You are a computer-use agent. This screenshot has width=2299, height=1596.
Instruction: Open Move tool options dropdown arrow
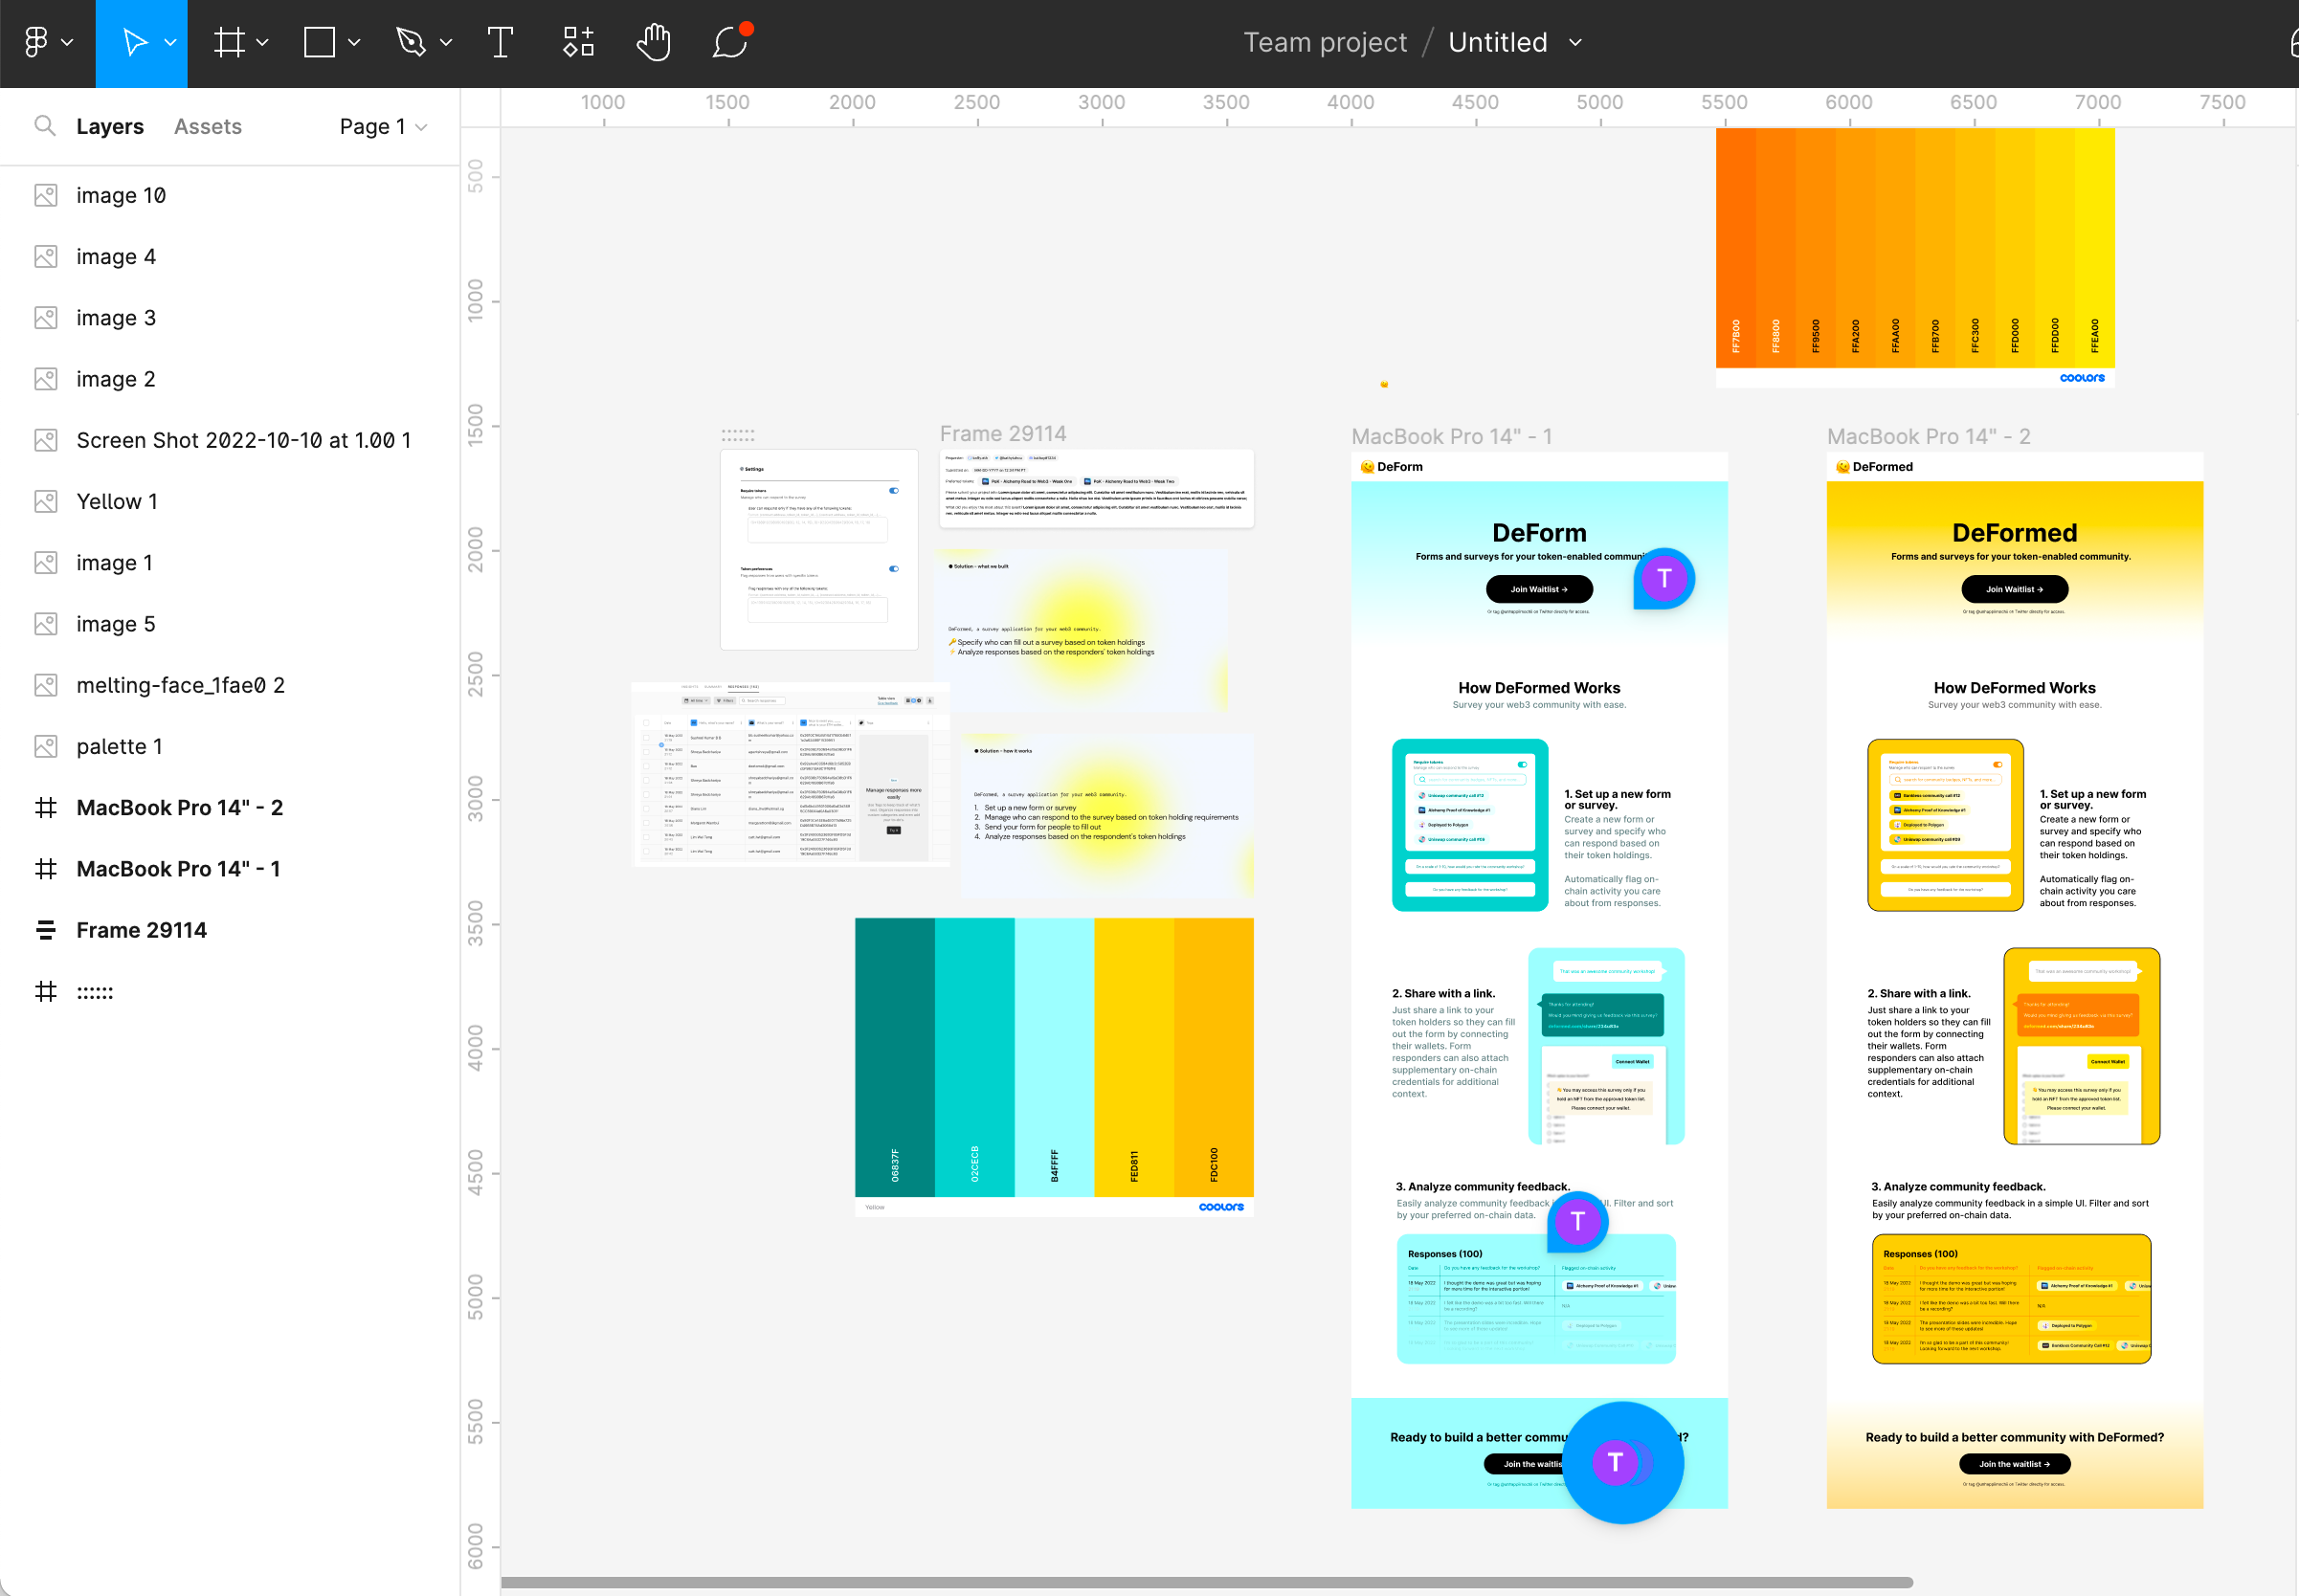tap(170, 42)
